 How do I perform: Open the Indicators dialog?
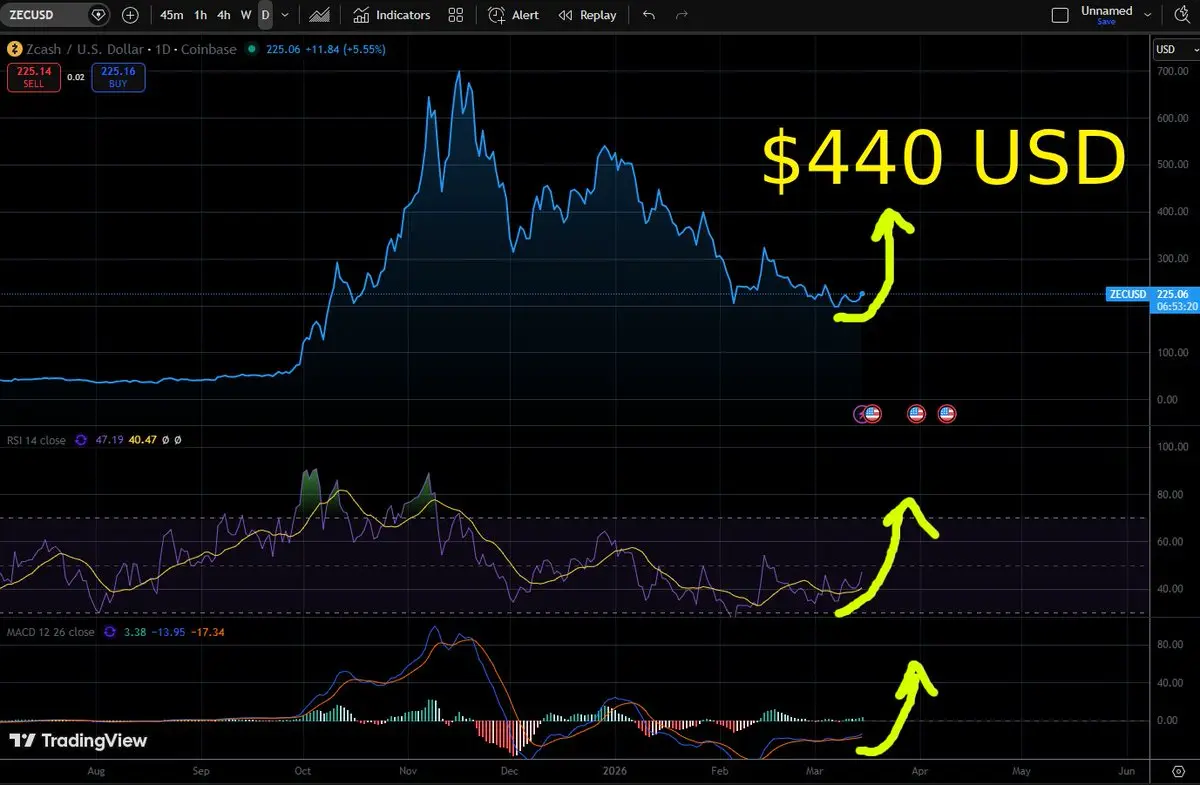[392, 15]
